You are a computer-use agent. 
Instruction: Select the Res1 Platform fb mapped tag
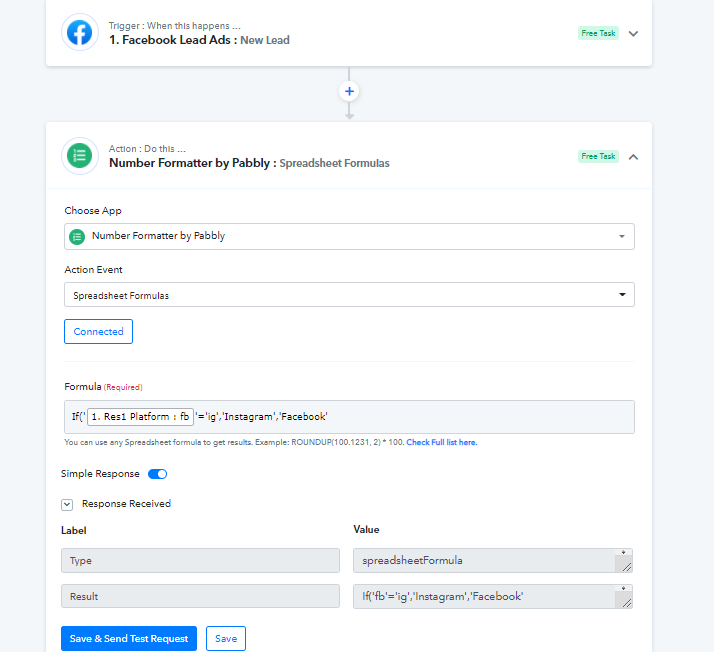coord(140,417)
